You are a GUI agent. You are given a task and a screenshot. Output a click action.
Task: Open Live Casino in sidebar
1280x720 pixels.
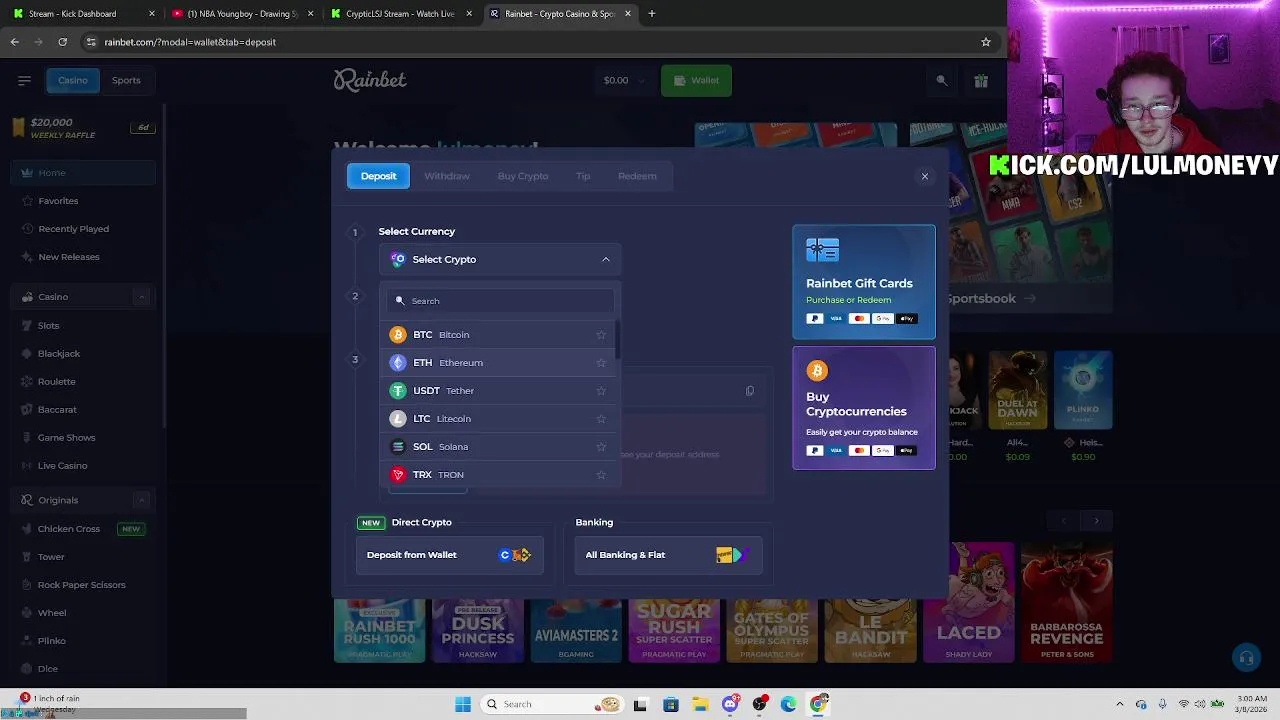tap(83, 466)
